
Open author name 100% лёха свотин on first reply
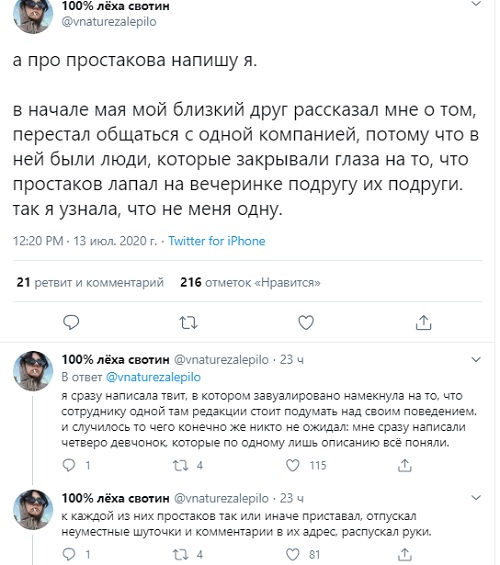point(115,359)
